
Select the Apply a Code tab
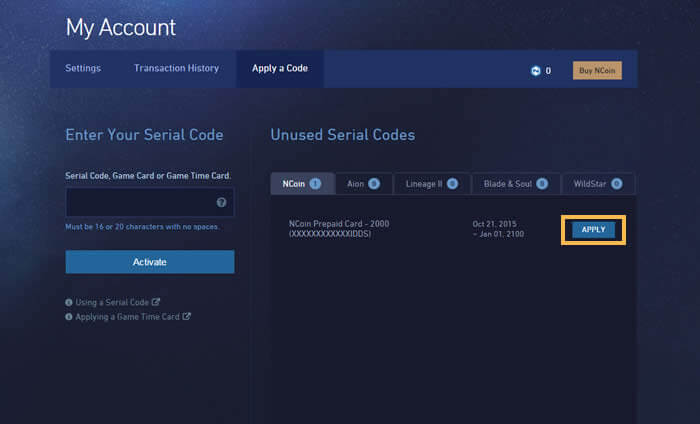coord(280,68)
